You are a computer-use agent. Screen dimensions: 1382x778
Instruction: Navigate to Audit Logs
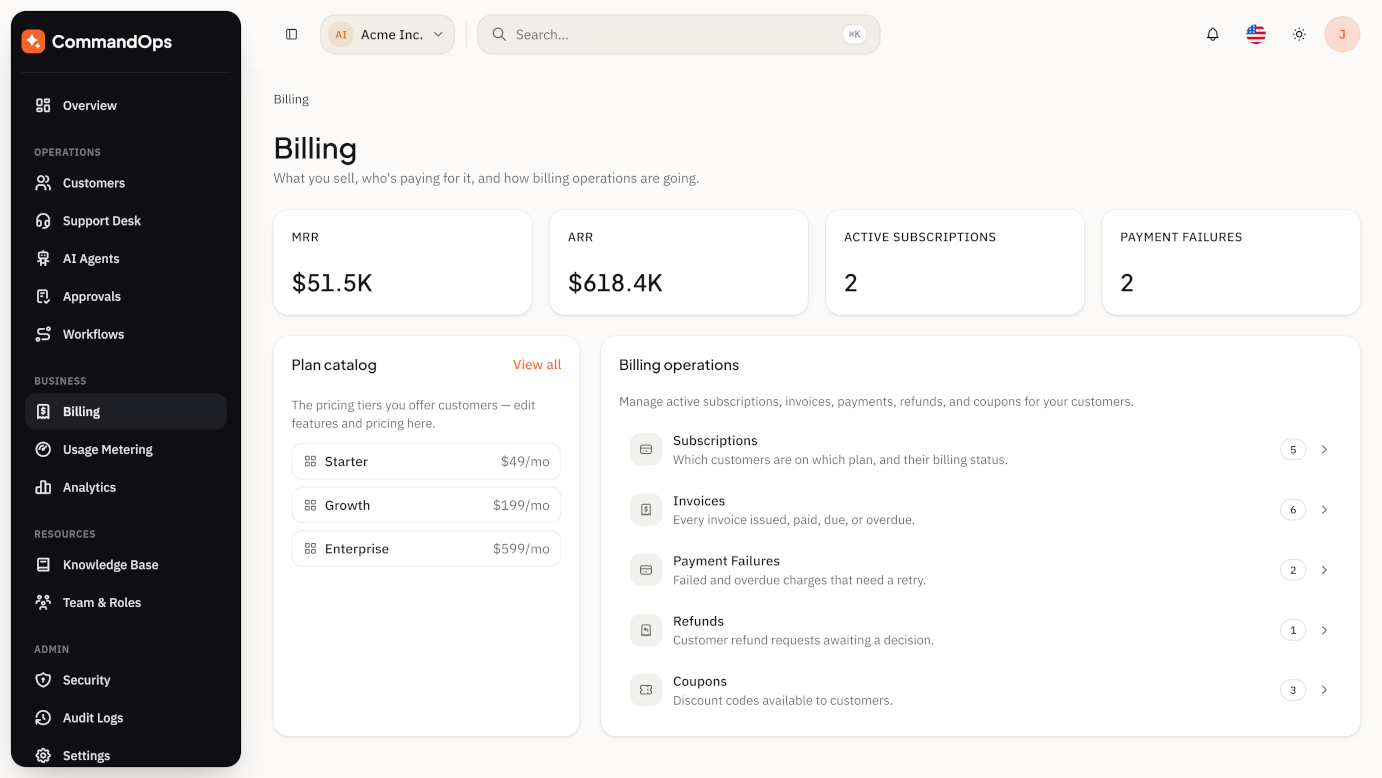(x=126, y=718)
